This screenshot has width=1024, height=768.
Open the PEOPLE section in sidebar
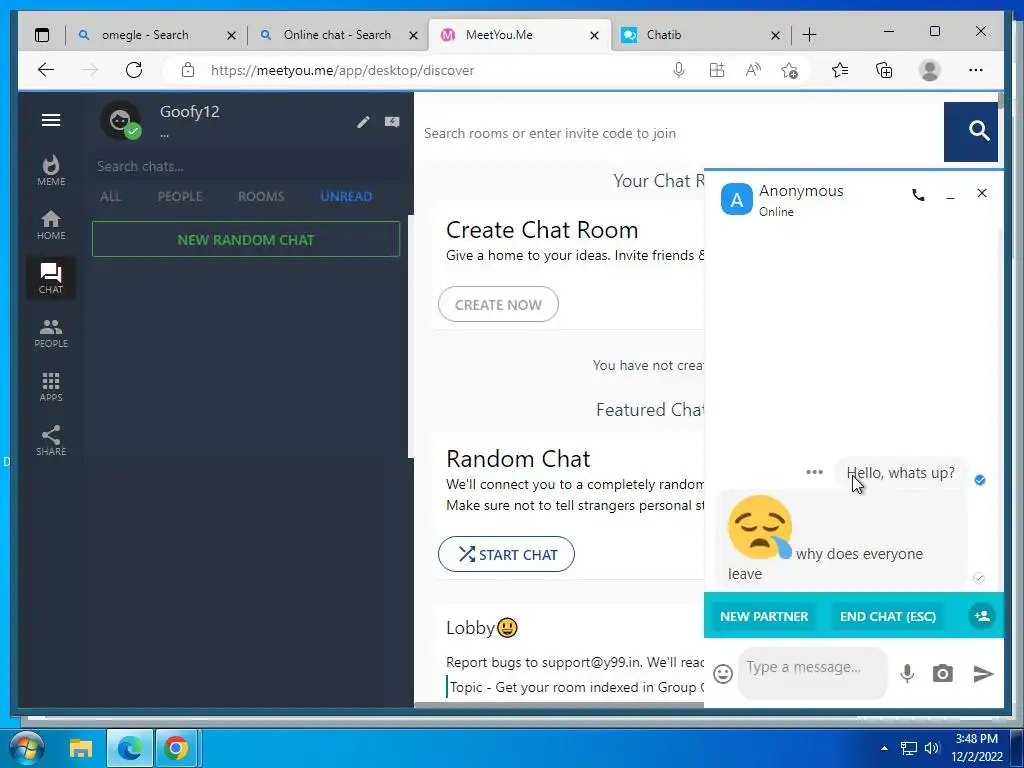click(x=51, y=333)
